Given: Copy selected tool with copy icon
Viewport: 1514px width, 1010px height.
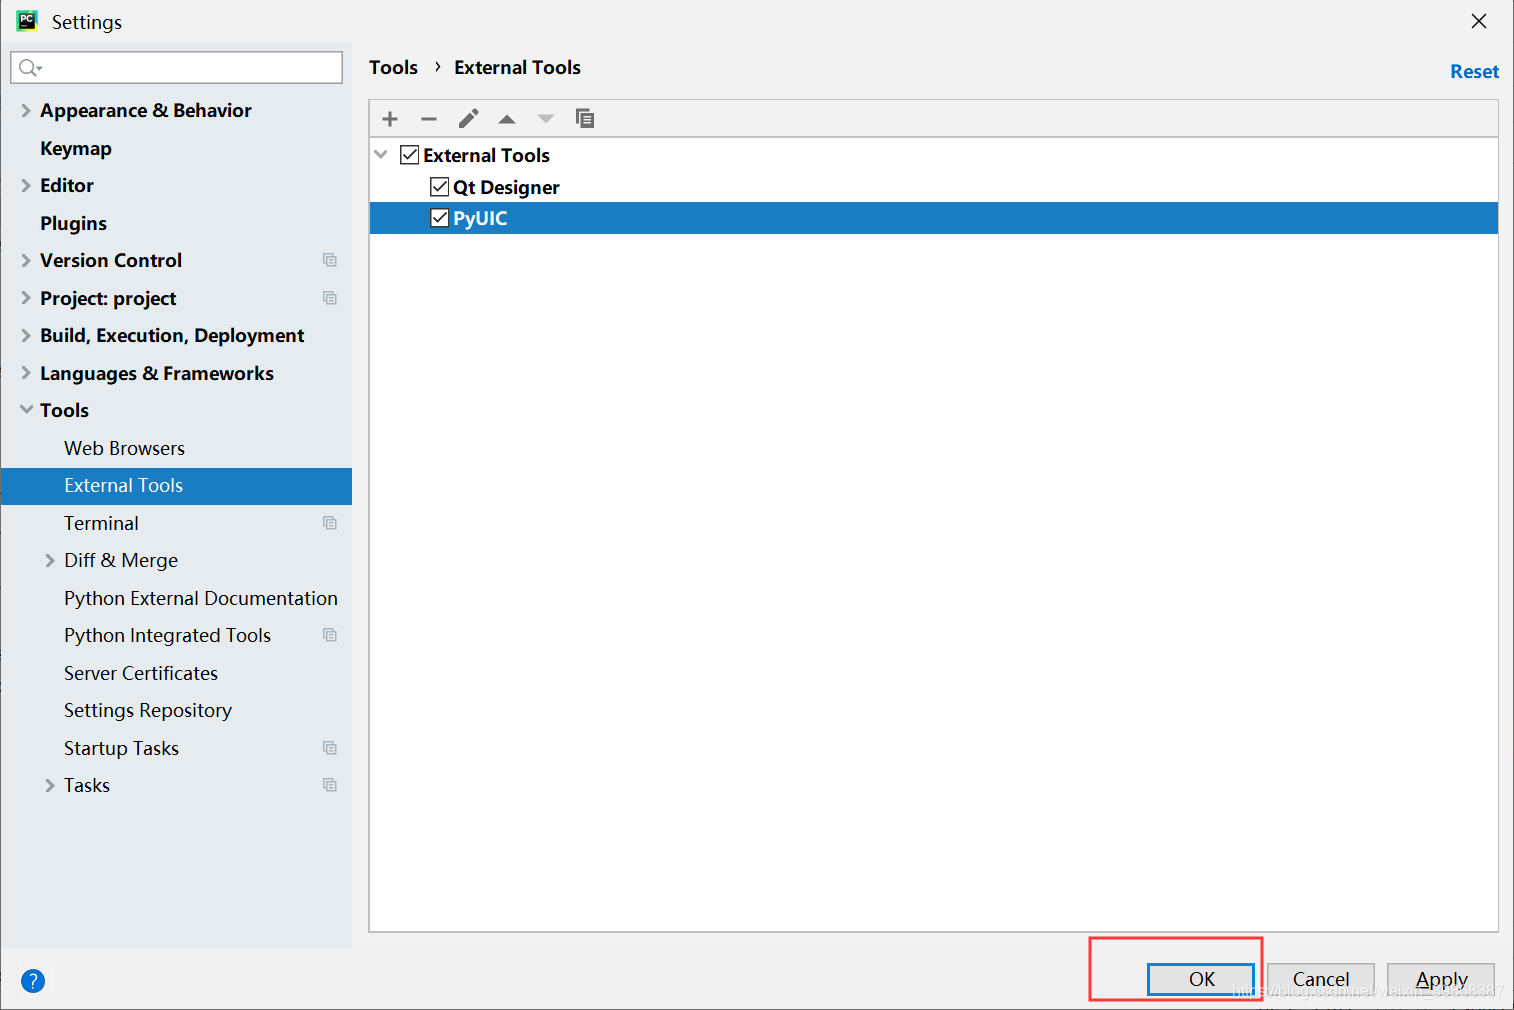Looking at the screenshot, I should tap(585, 118).
